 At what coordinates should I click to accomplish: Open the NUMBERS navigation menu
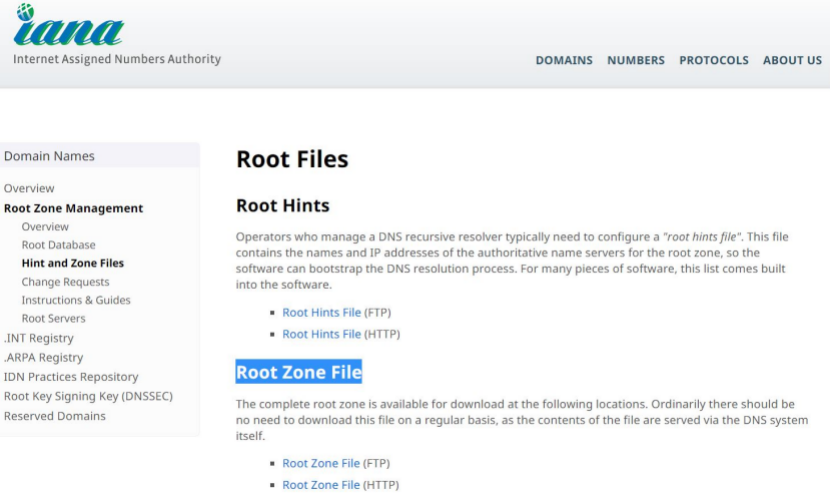tap(635, 60)
